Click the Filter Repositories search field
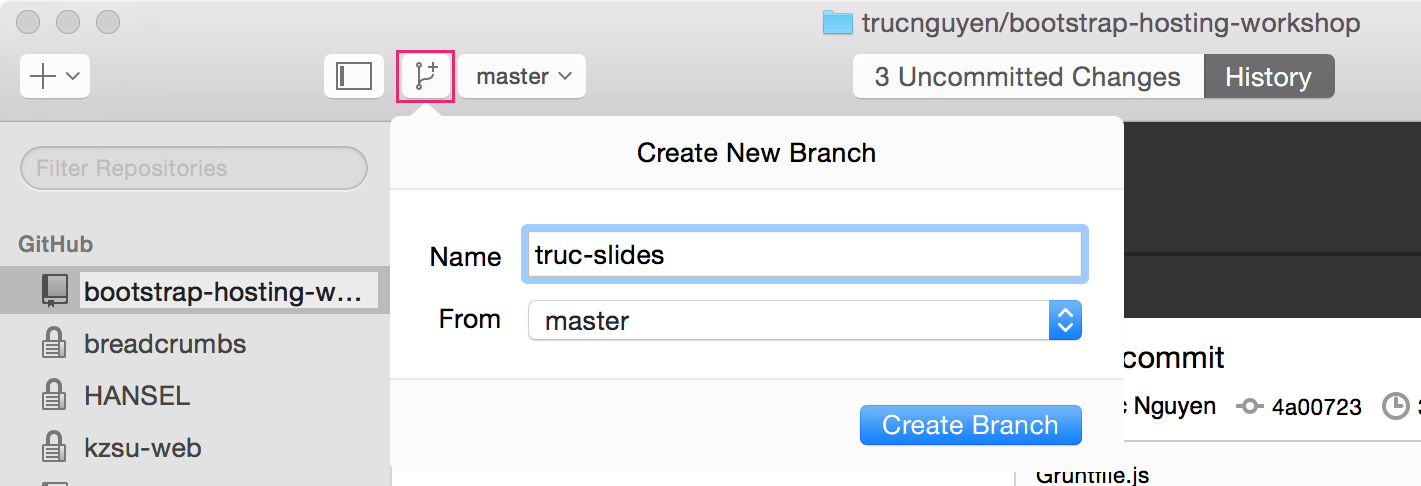 pos(194,168)
